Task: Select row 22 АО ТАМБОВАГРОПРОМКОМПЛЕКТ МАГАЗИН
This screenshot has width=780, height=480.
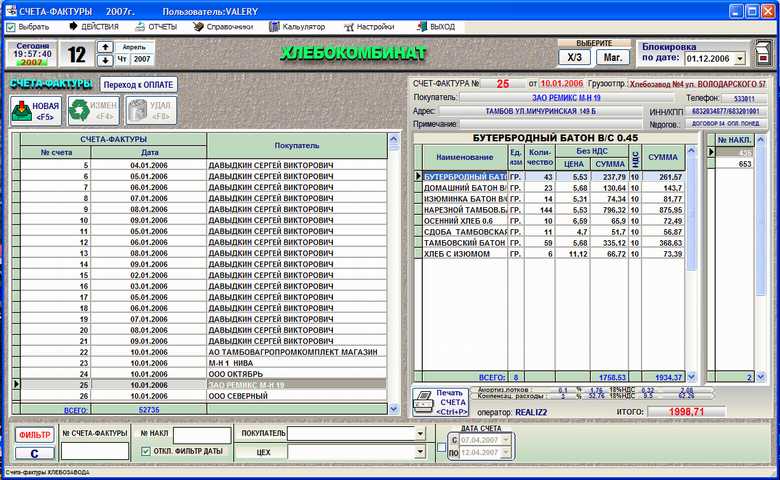Action: click(203, 352)
